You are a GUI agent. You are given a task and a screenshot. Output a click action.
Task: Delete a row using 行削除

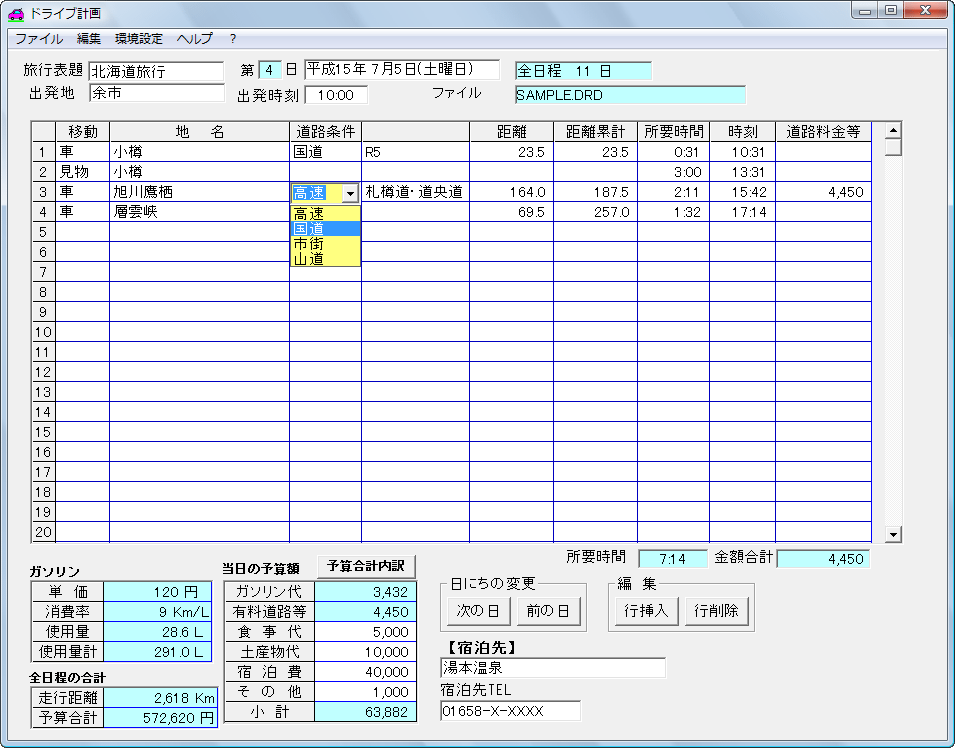716,611
